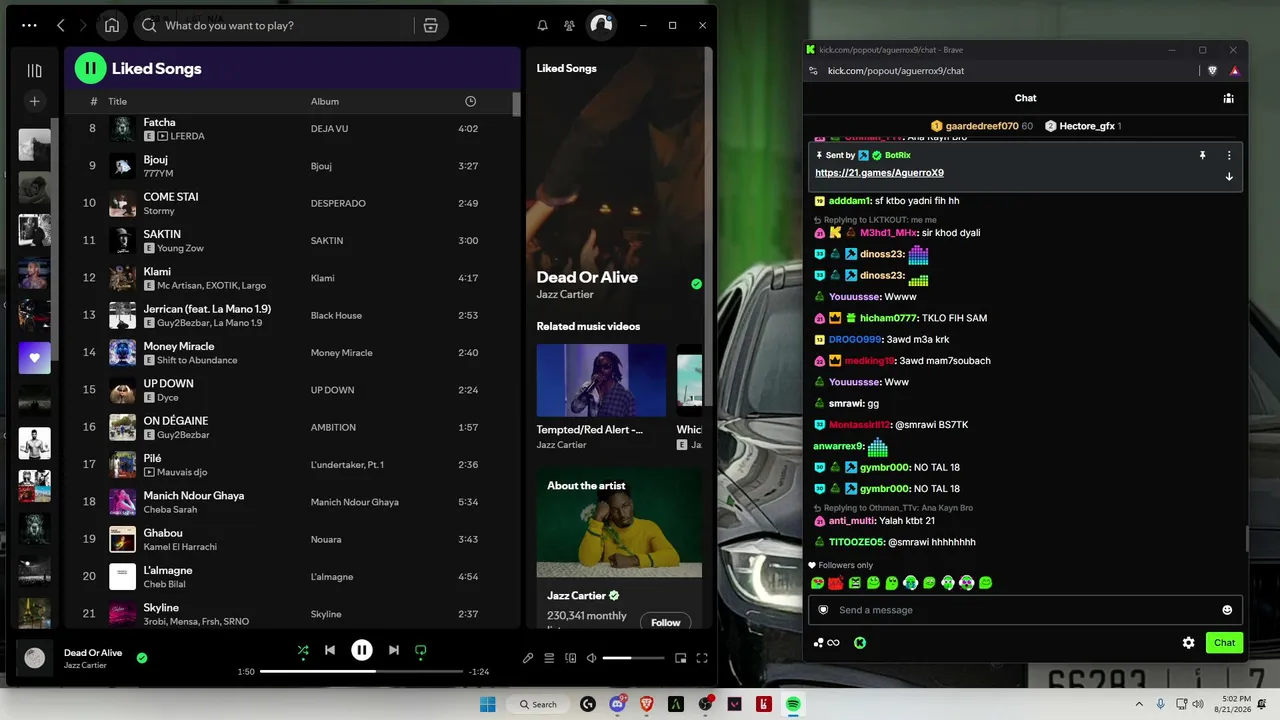Click the Hectore_gfx leaderboard name
Image resolution: width=1280 pixels, height=720 pixels.
coord(1087,126)
